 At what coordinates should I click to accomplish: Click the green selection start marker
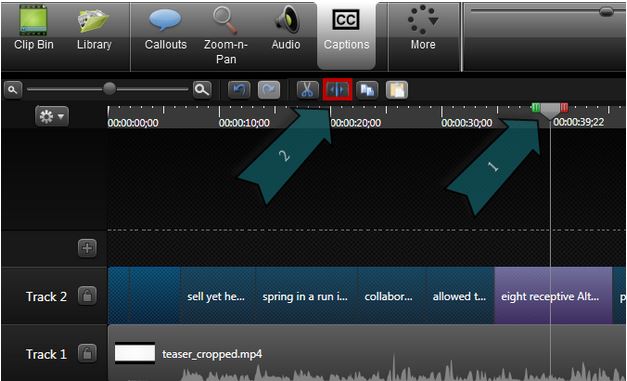pyautogui.click(x=535, y=107)
